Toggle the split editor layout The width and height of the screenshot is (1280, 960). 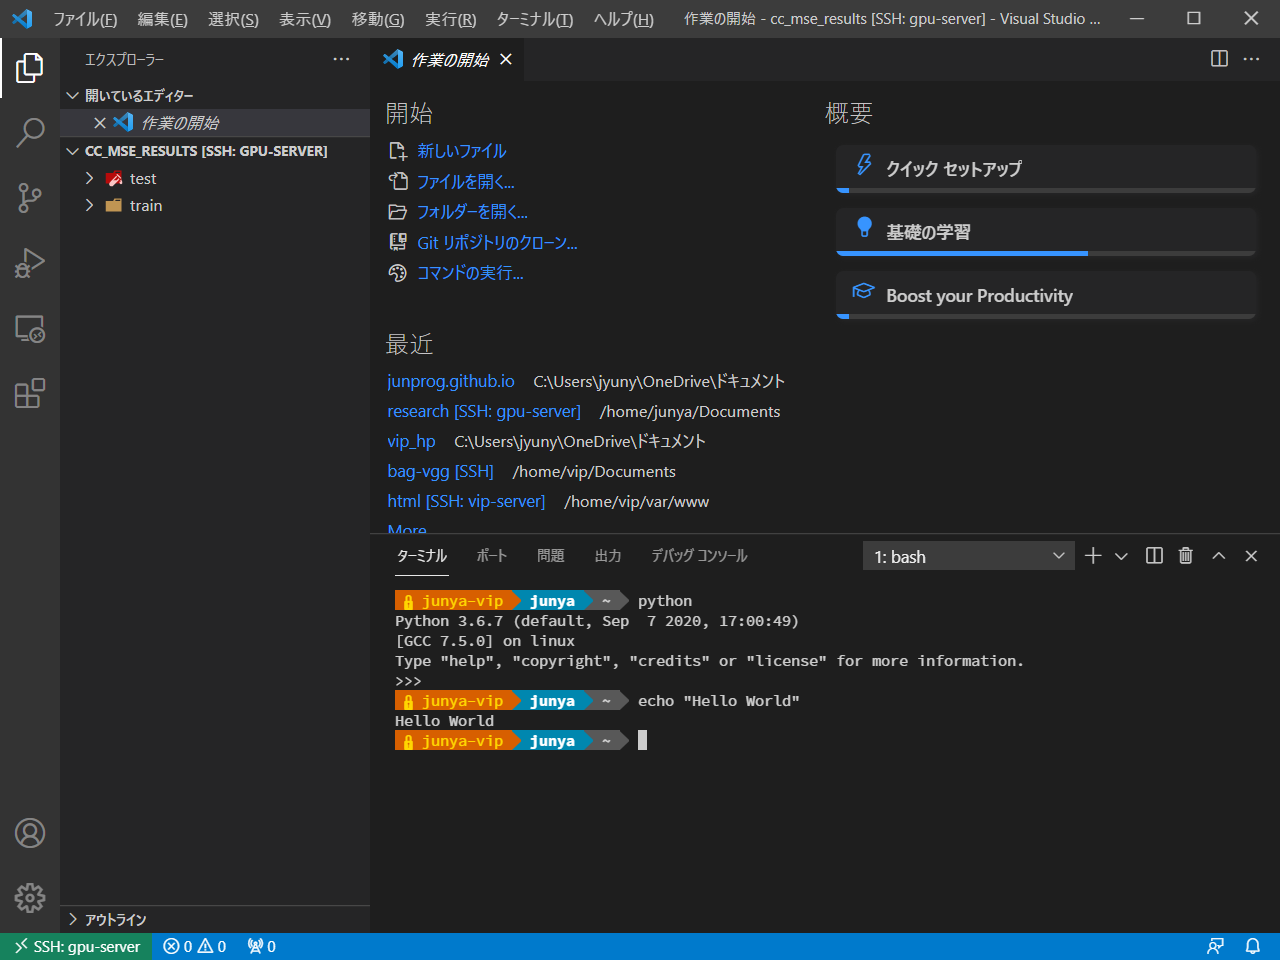pyautogui.click(x=1219, y=59)
